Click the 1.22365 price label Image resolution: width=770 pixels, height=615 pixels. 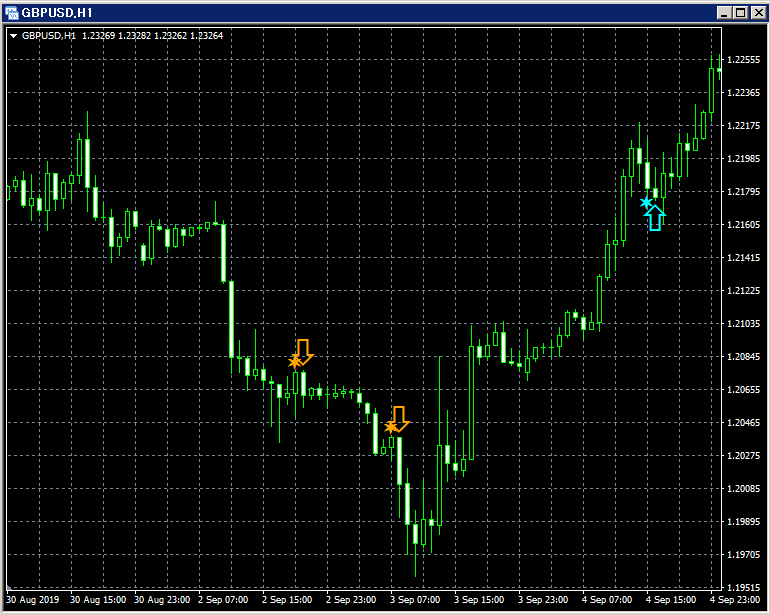pyautogui.click(x=743, y=93)
